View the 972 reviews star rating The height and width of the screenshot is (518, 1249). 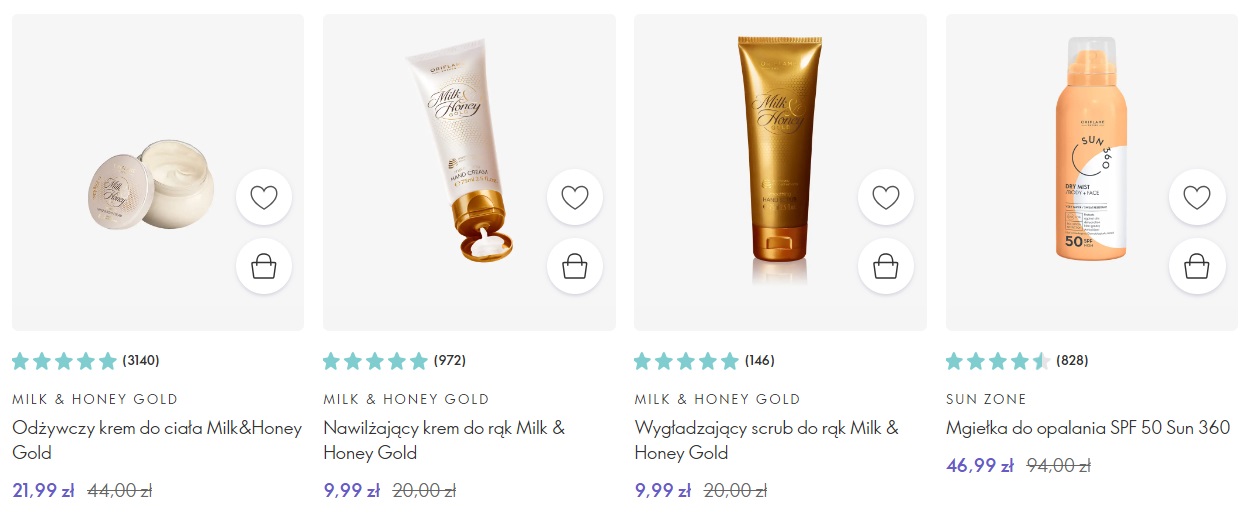pyautogui.click(x=375, y=361)
